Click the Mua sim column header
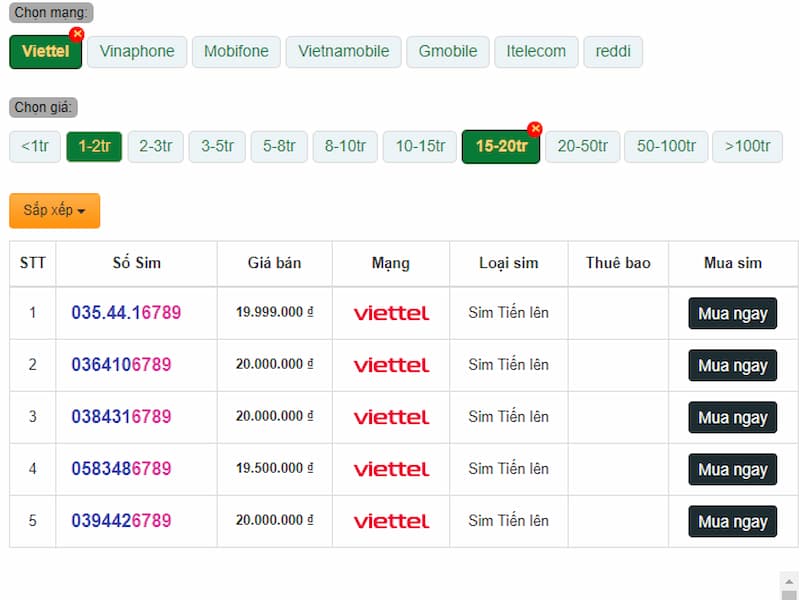Viewport: 800px width, 600px height. (x=733, y=263)
